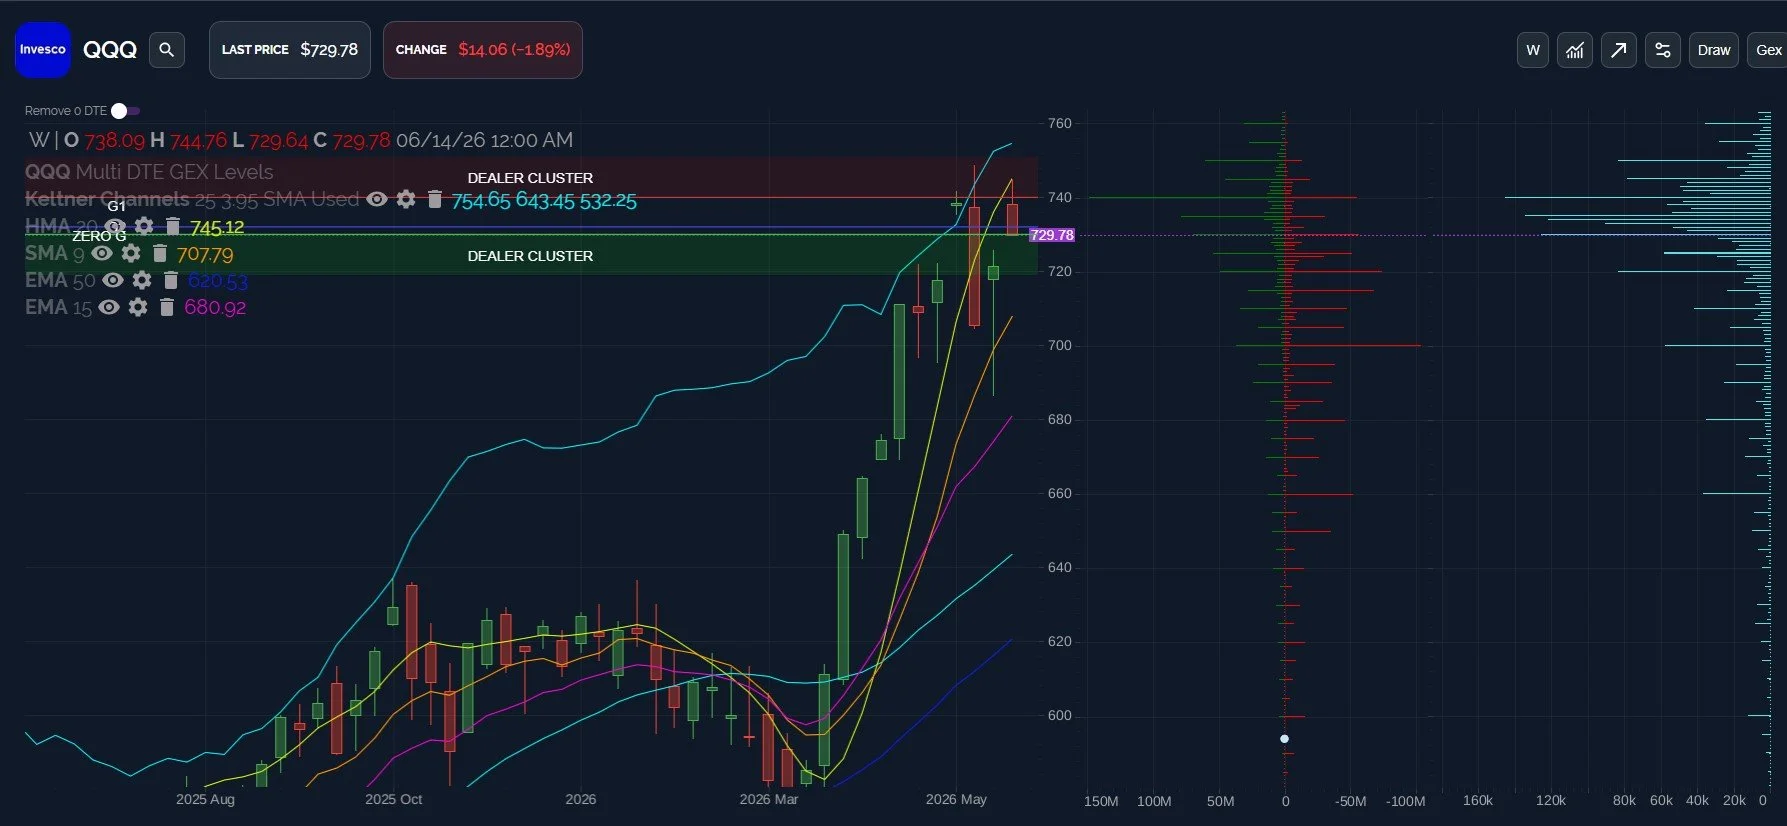This screenshot has width=1787, height=826.
Task: Click the QQQ ticker symbol
Action: [110, 50]
